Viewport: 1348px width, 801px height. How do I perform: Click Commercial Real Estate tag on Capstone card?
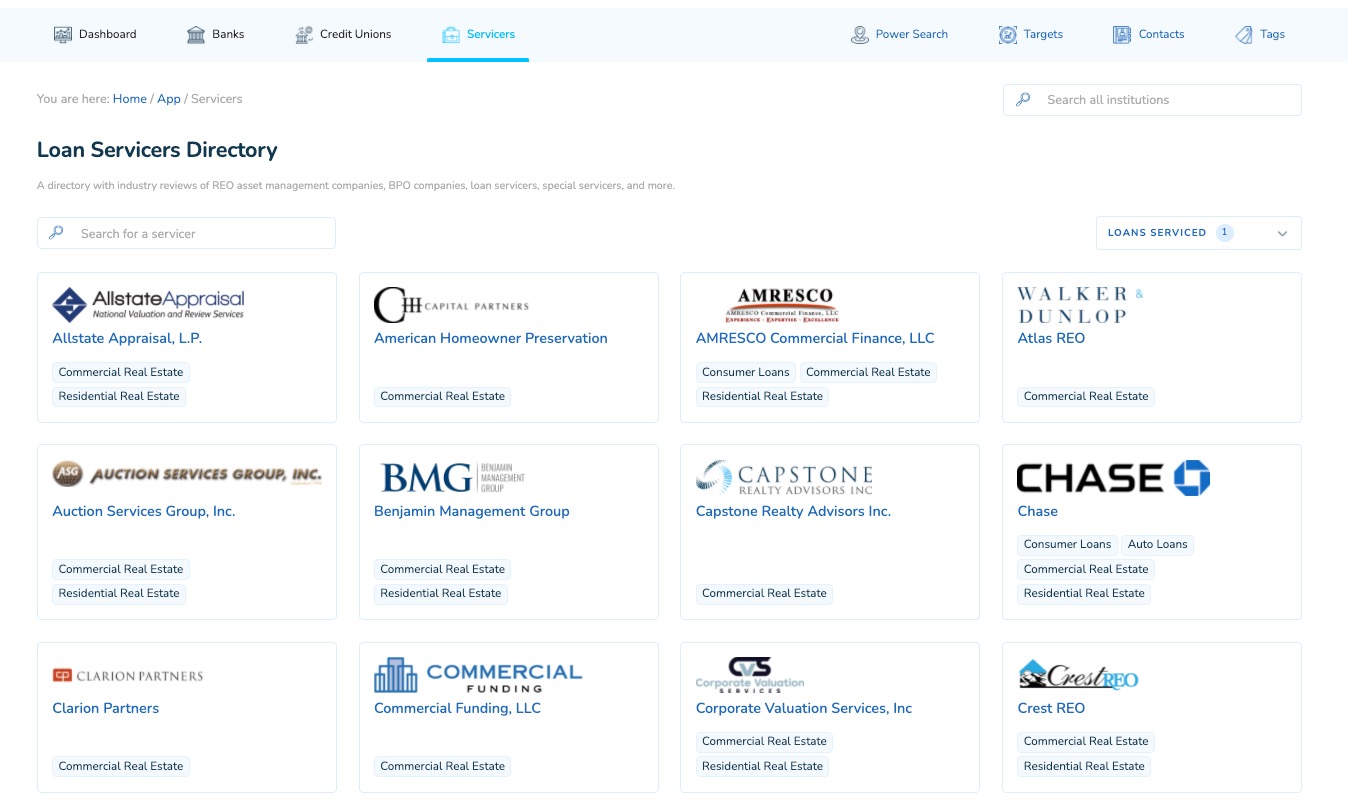pos(764,593)
